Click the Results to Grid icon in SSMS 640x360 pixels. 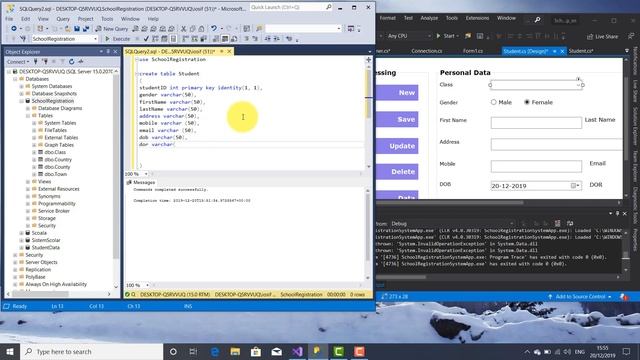tap(225, 39)
